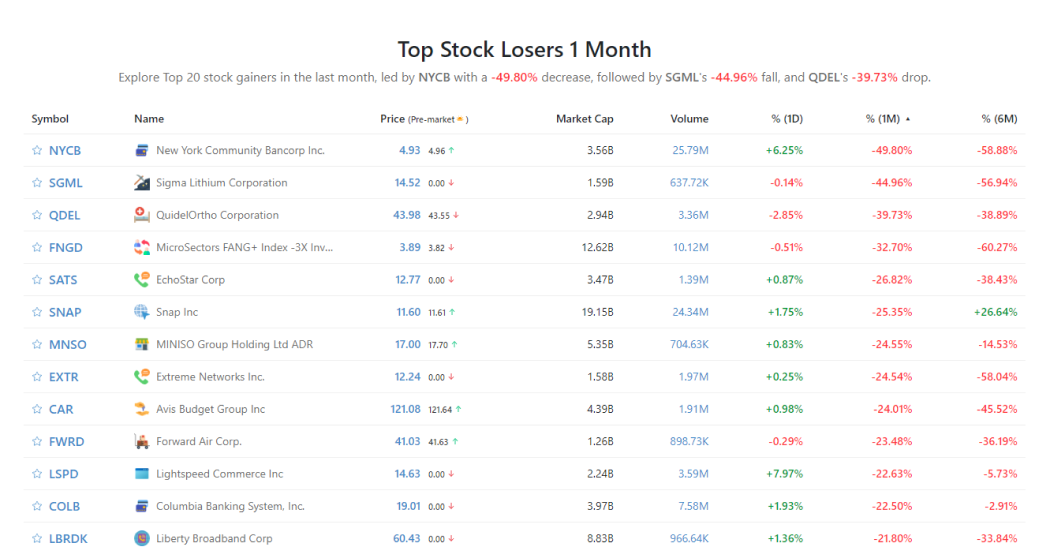Click the New York Community Bancorp logo icon

pos(141,151)
